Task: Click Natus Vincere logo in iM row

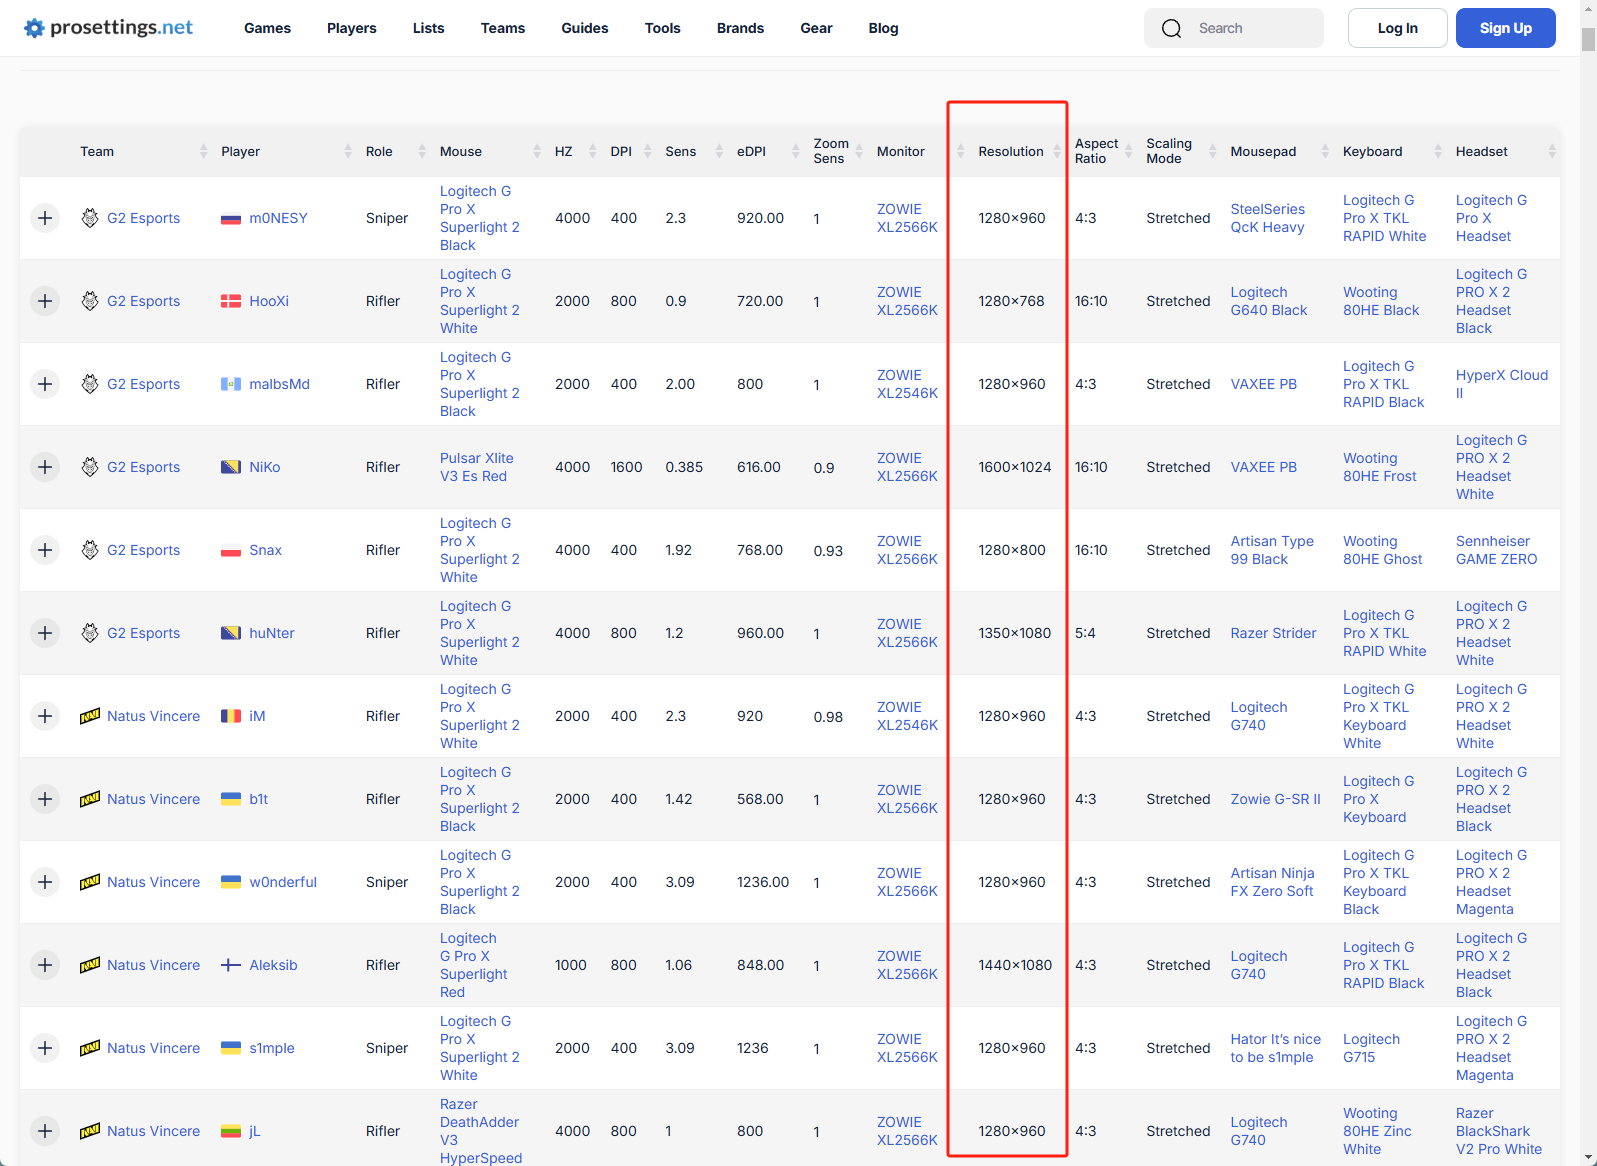Action: tap(90, 716)
